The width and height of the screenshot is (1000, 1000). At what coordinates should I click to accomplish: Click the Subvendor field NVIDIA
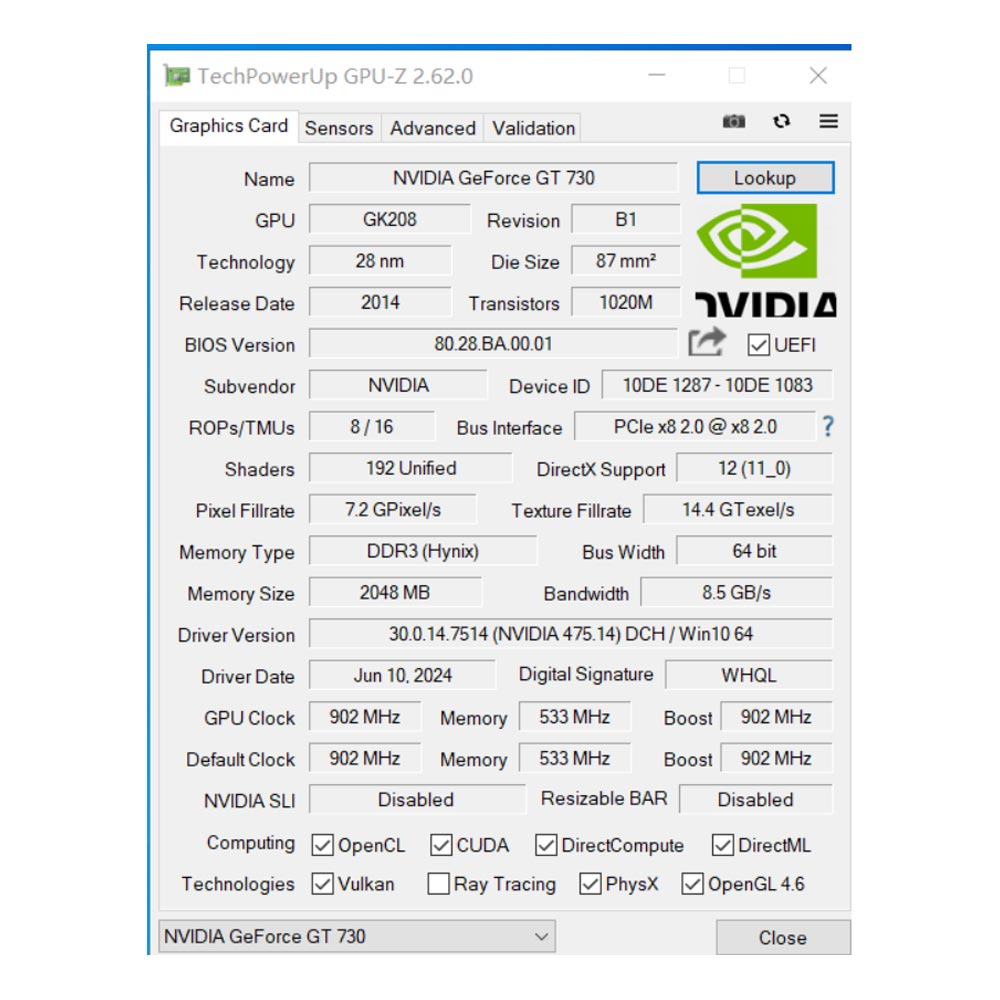click(398, 385)
